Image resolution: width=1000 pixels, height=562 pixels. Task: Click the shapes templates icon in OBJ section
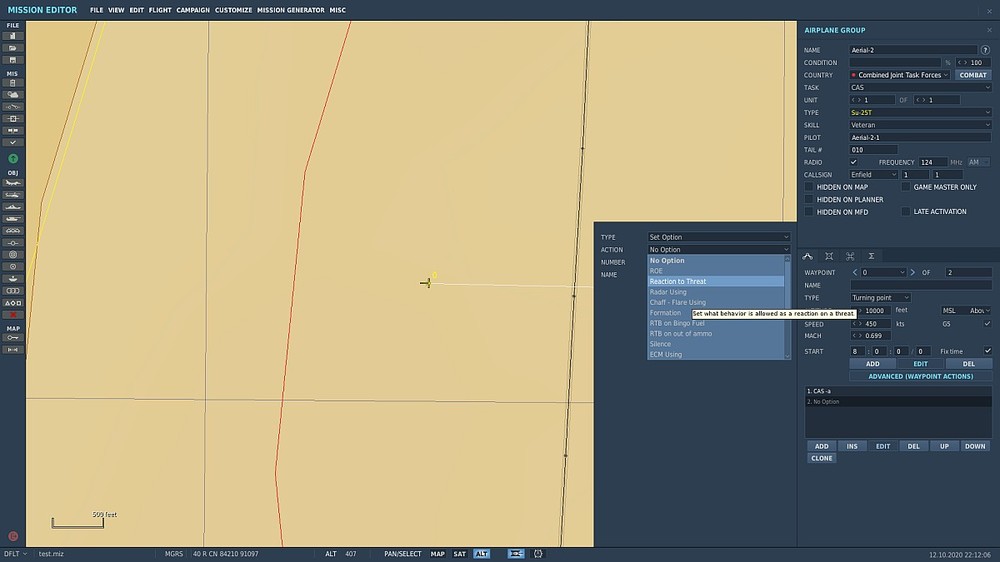(13, 303)
